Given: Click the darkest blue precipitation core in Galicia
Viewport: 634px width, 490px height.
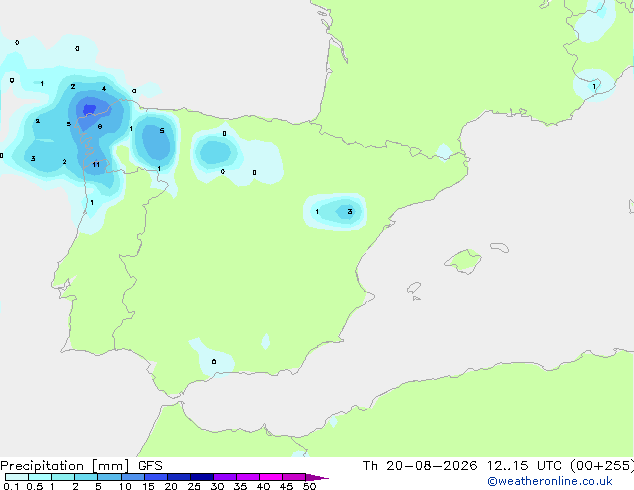Looking at the screenshot, I should pyautogui.click(x=89, y=110).
